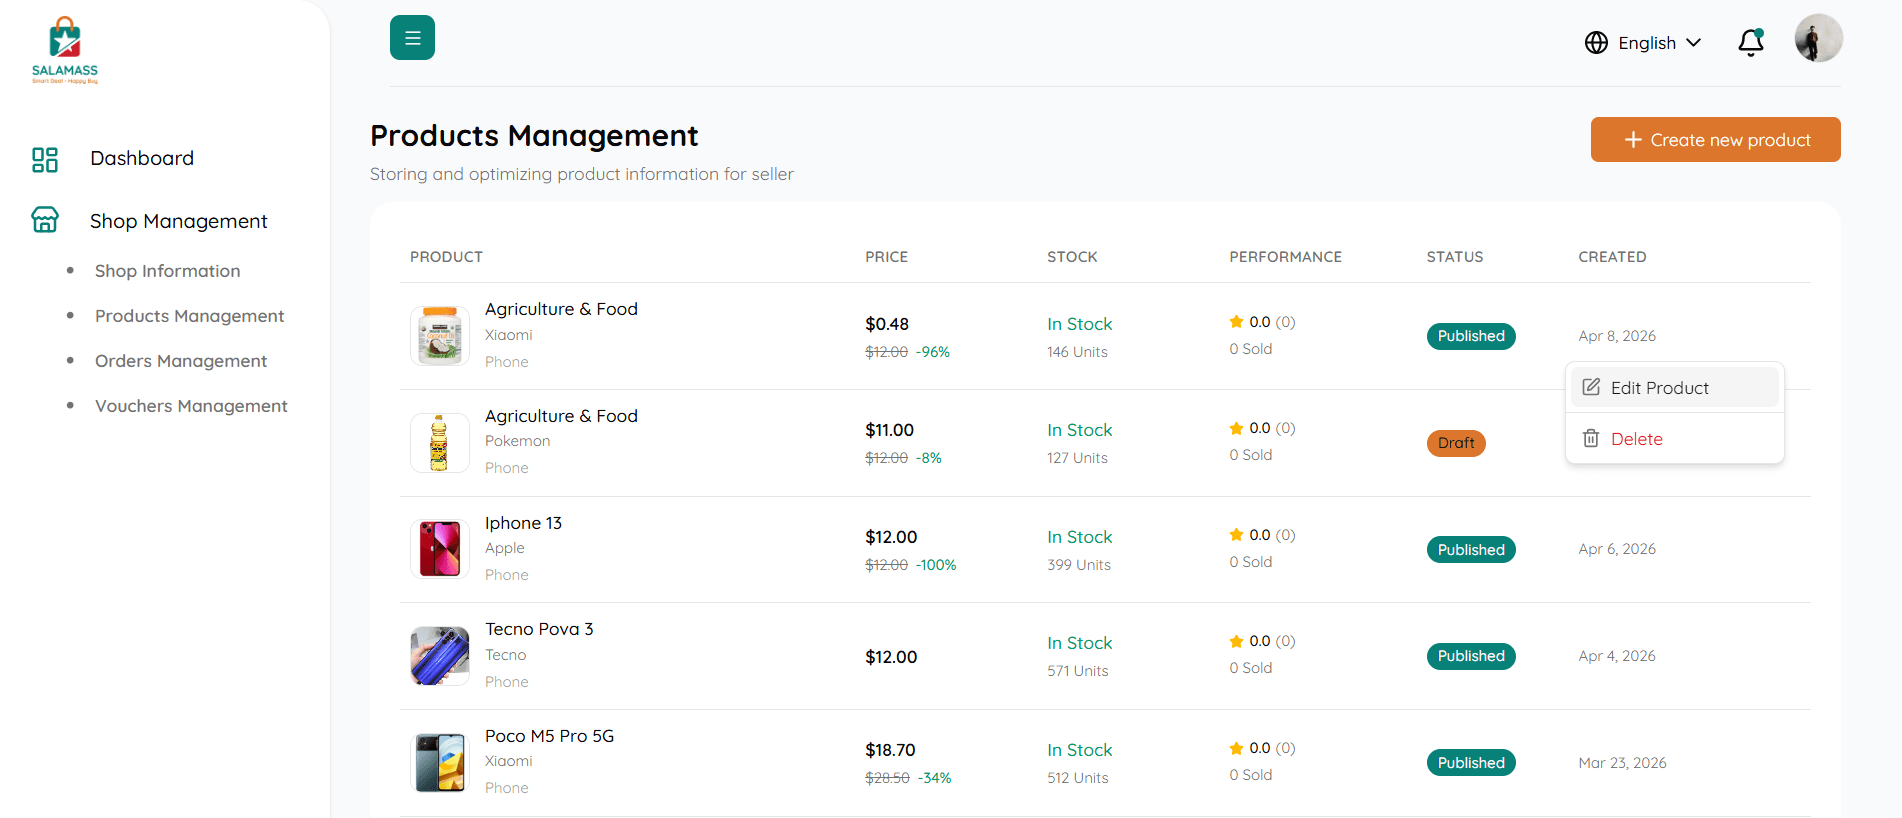Click the Draft status badge

pyautogui.click(x=1455, y=443)
